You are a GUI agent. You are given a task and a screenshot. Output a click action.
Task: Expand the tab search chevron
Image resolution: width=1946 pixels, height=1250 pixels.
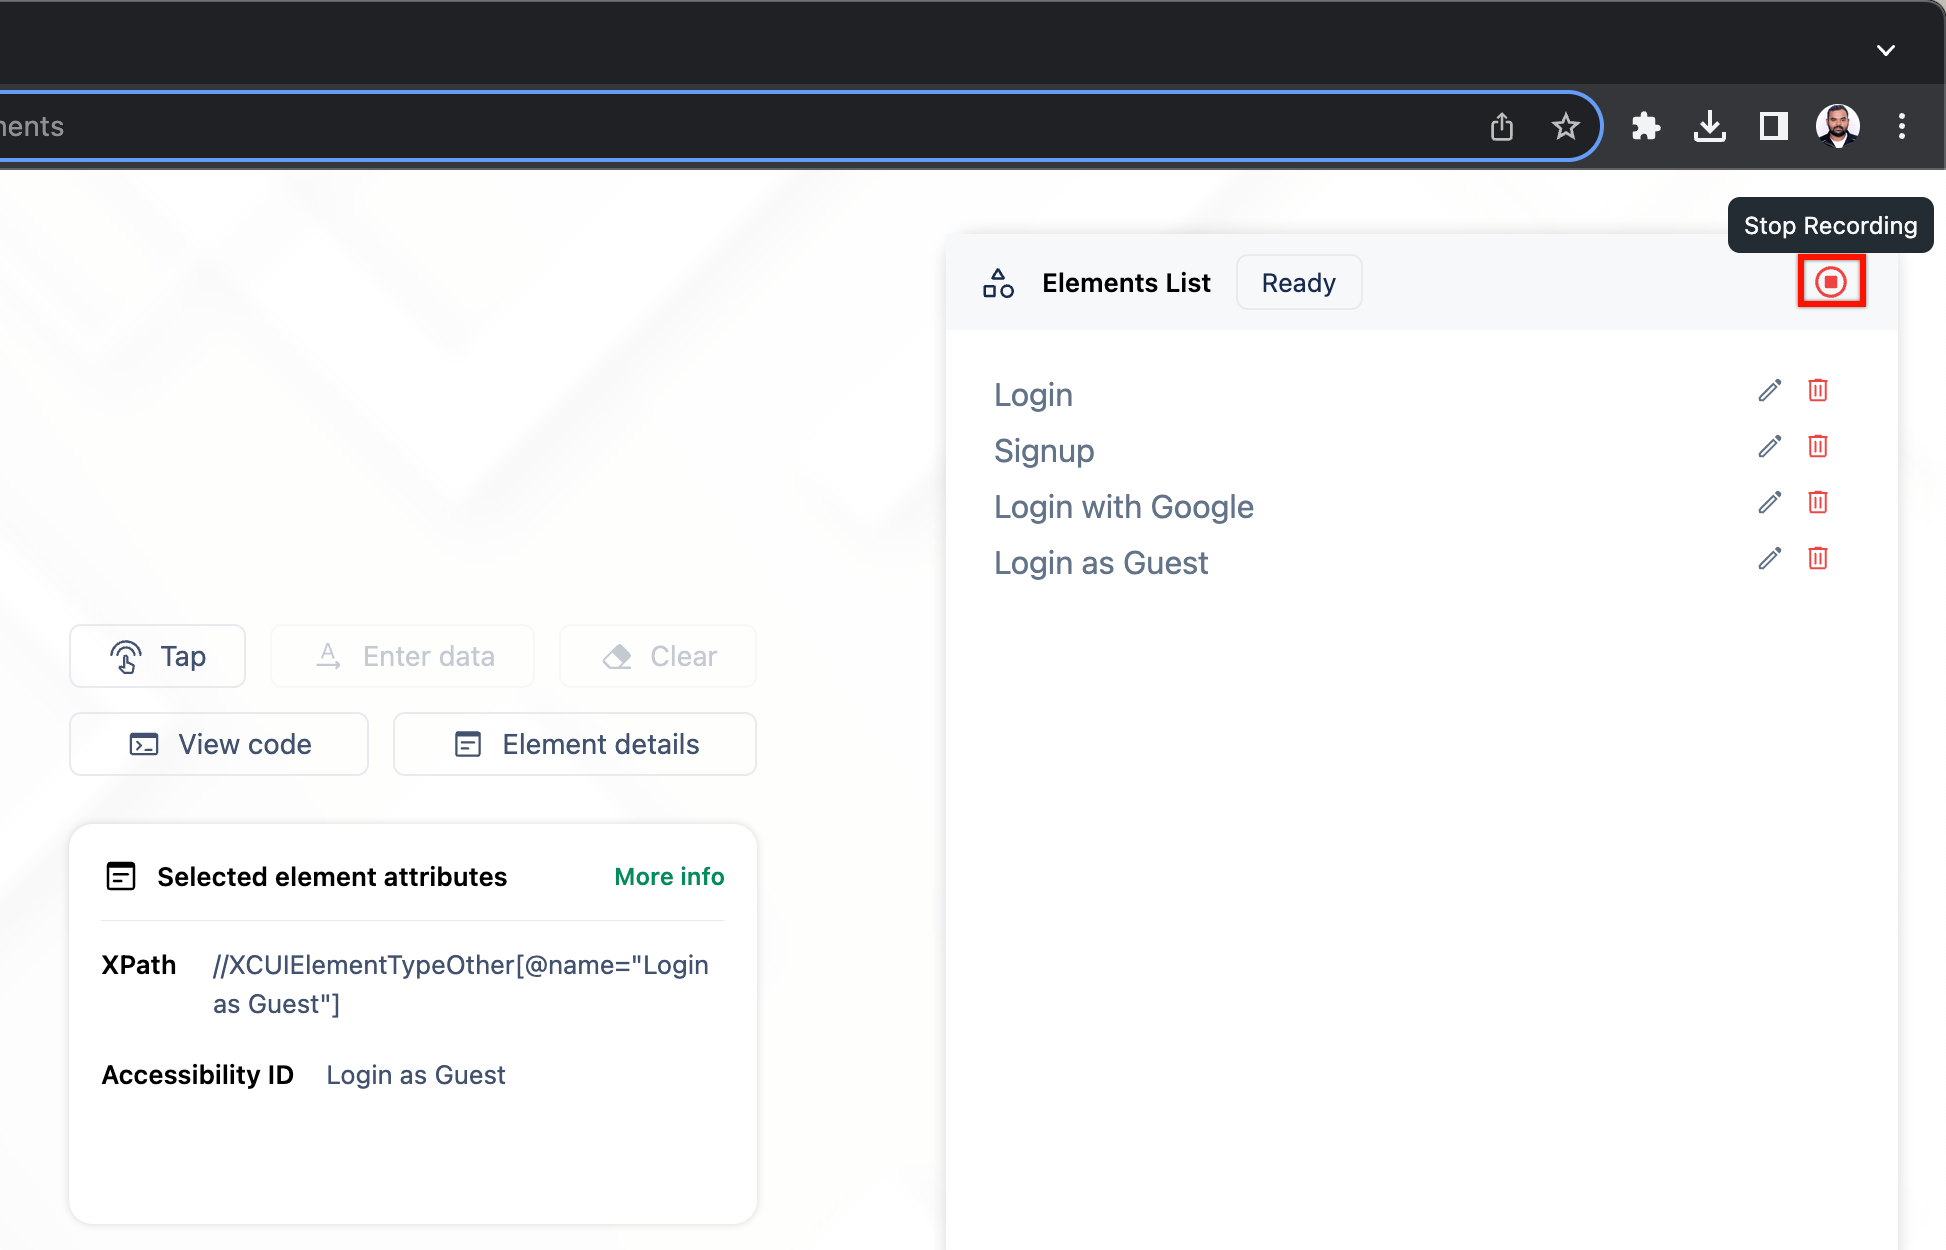pos(1886,50)
